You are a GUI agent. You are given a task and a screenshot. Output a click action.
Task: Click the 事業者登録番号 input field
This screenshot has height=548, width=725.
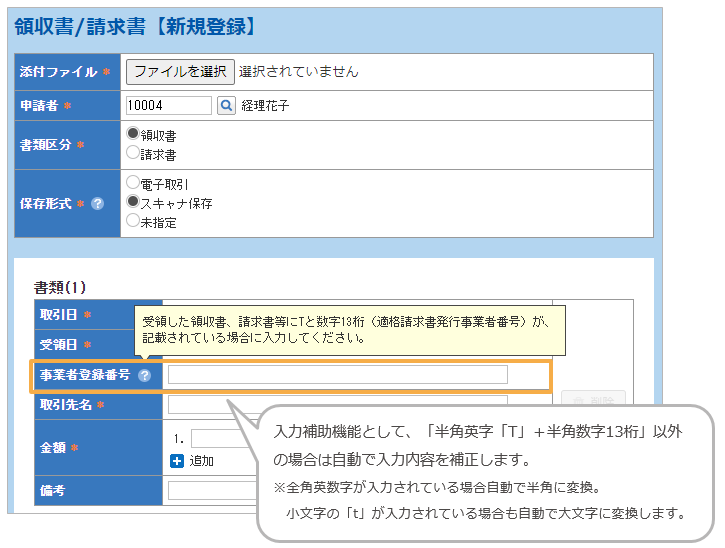(x=337, y=375)
